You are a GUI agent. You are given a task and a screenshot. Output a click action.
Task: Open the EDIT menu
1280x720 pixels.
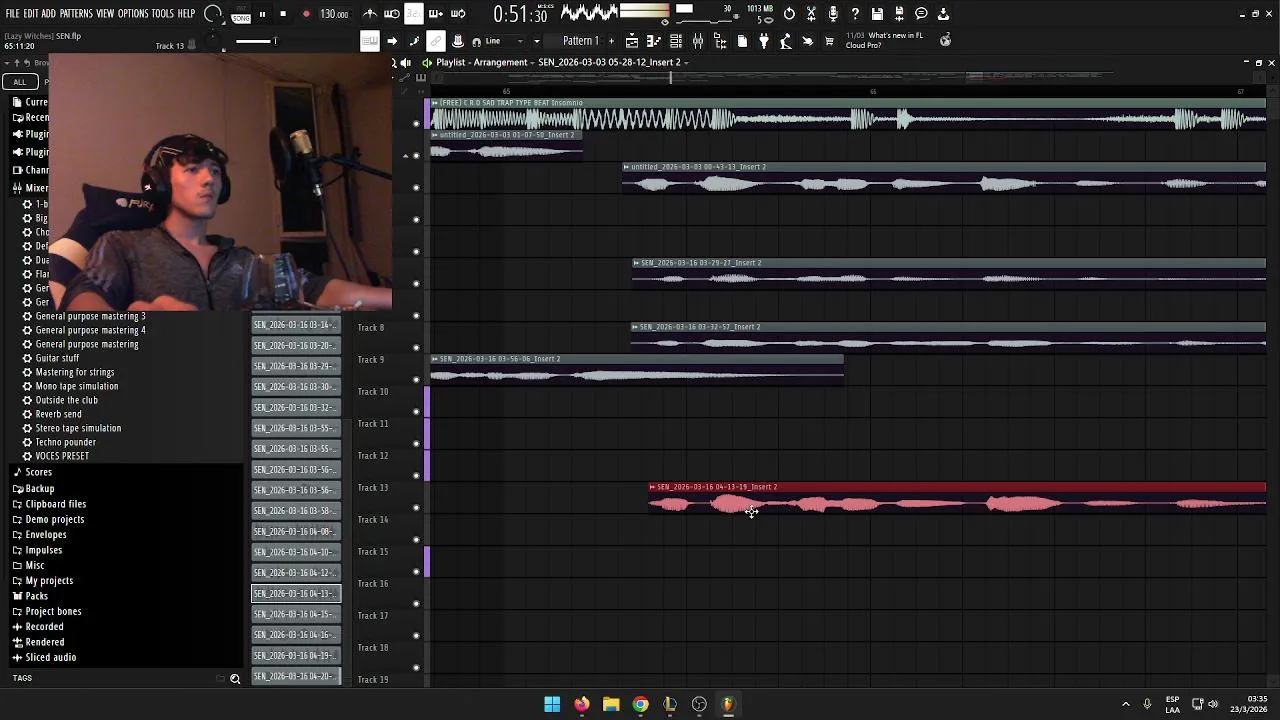pyautogui.click(x=30, y=14)
